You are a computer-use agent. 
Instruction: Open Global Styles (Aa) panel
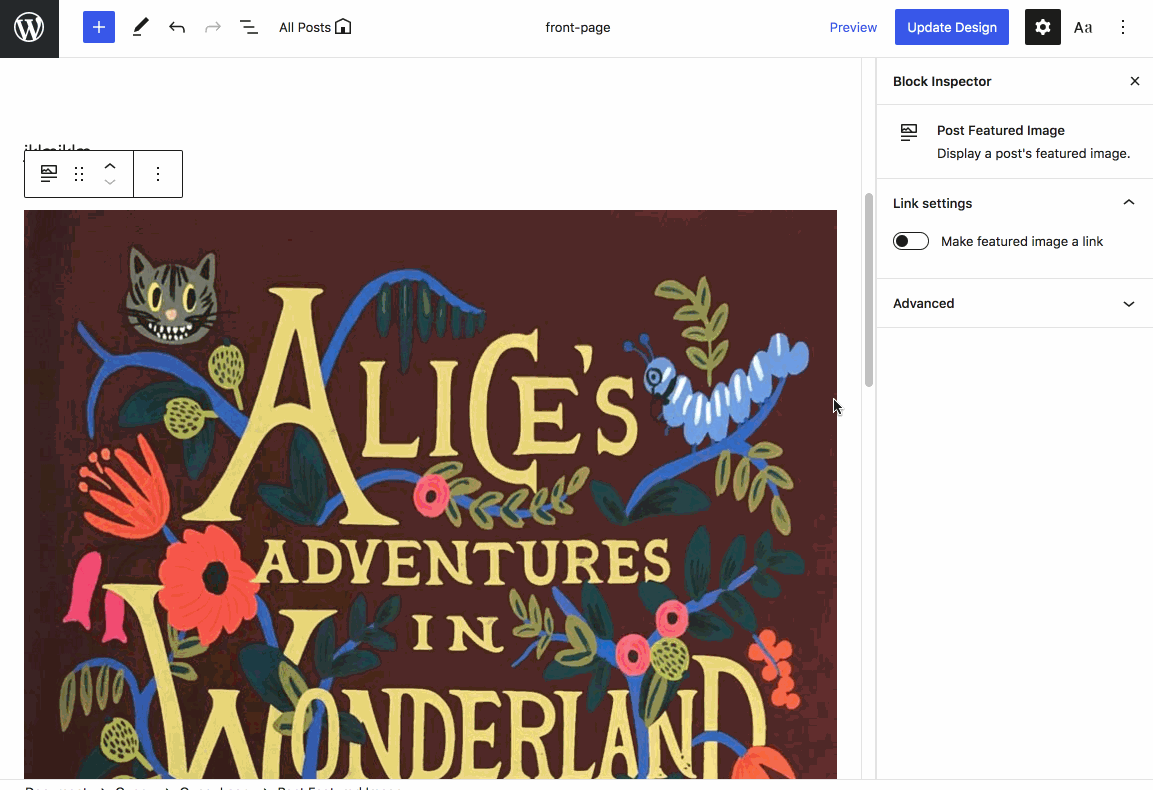click(1082, 27)
